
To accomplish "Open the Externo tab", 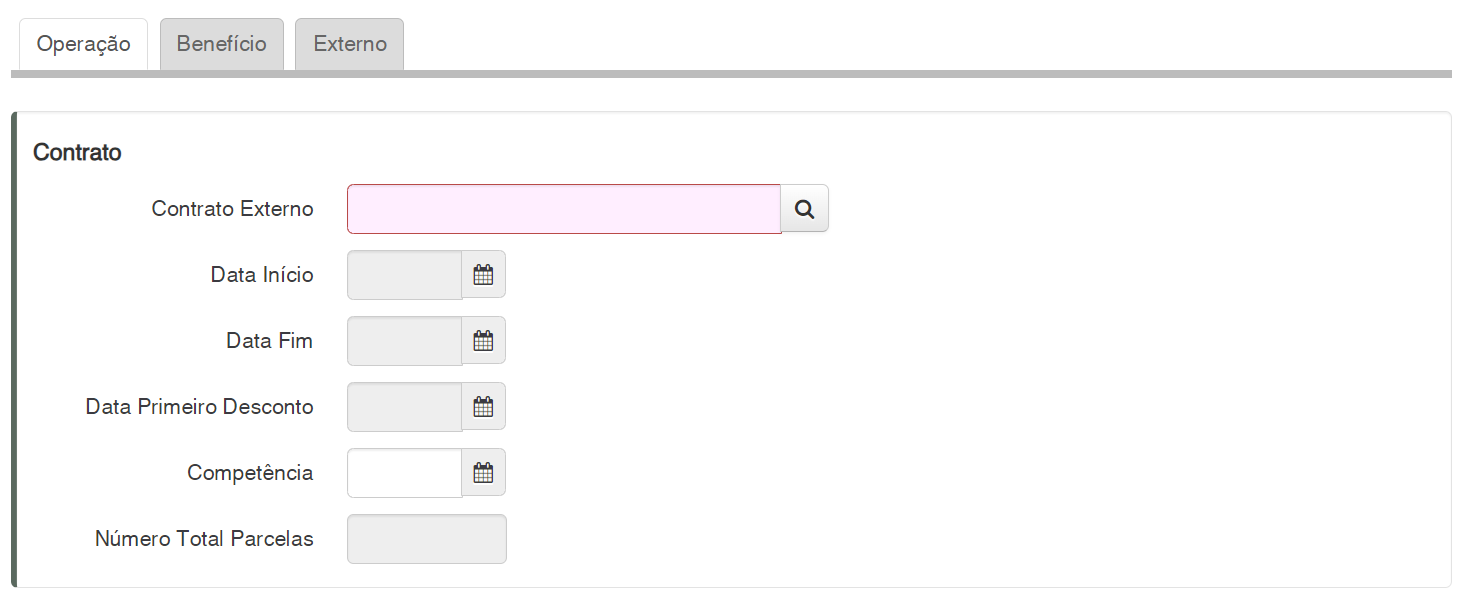I will tap(349, 44).
